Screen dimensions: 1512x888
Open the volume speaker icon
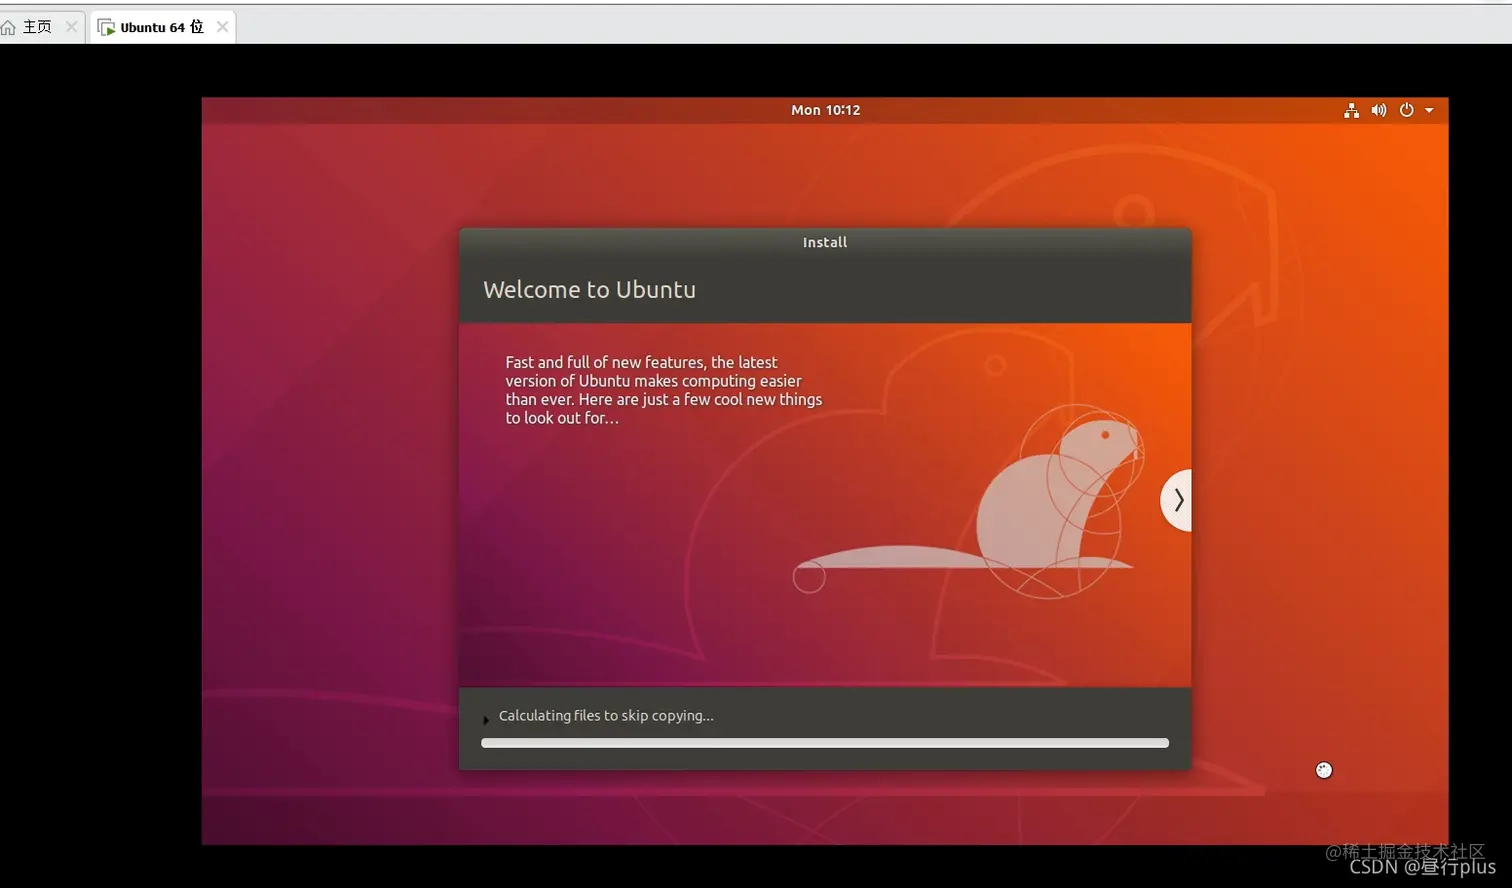[1379, 110]
